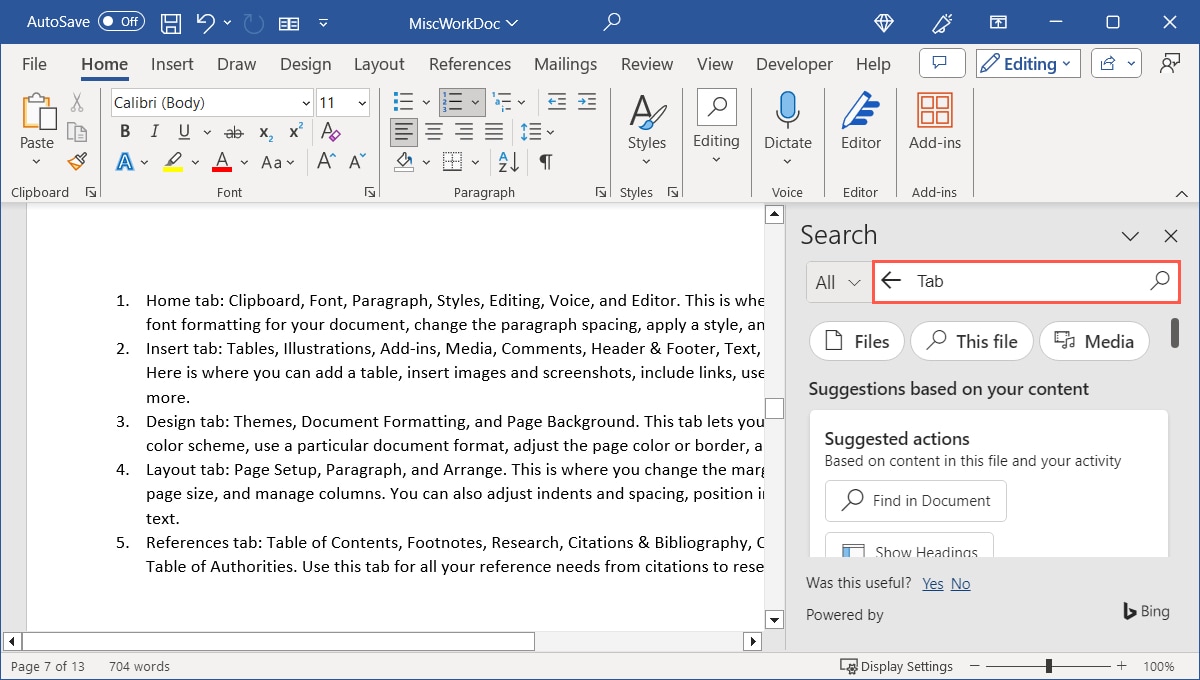Switch to the References ribbon tab
The width and height of the screenshot is (1200, 680).
[469, 63]
